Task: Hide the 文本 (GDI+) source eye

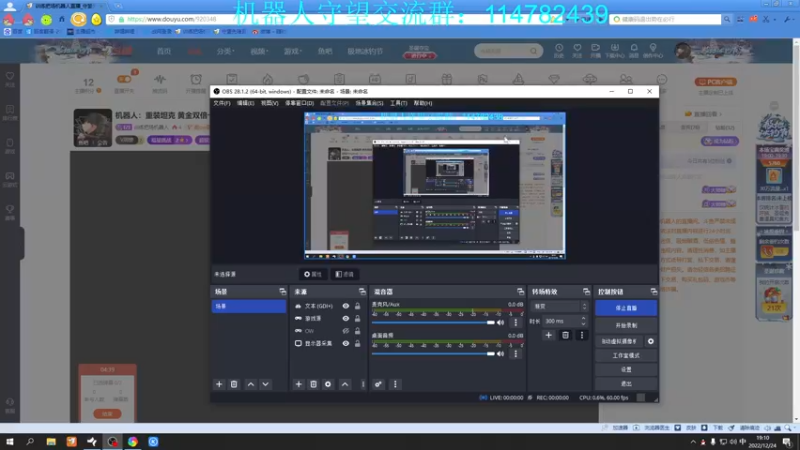Action: click(345, 306)
